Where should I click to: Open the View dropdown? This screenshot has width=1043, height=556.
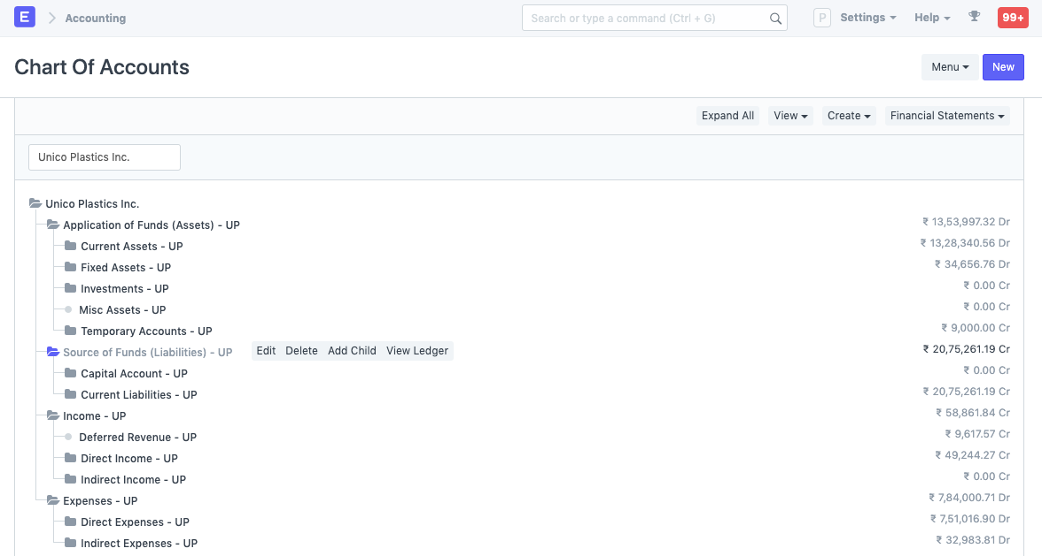coord(790,116)
